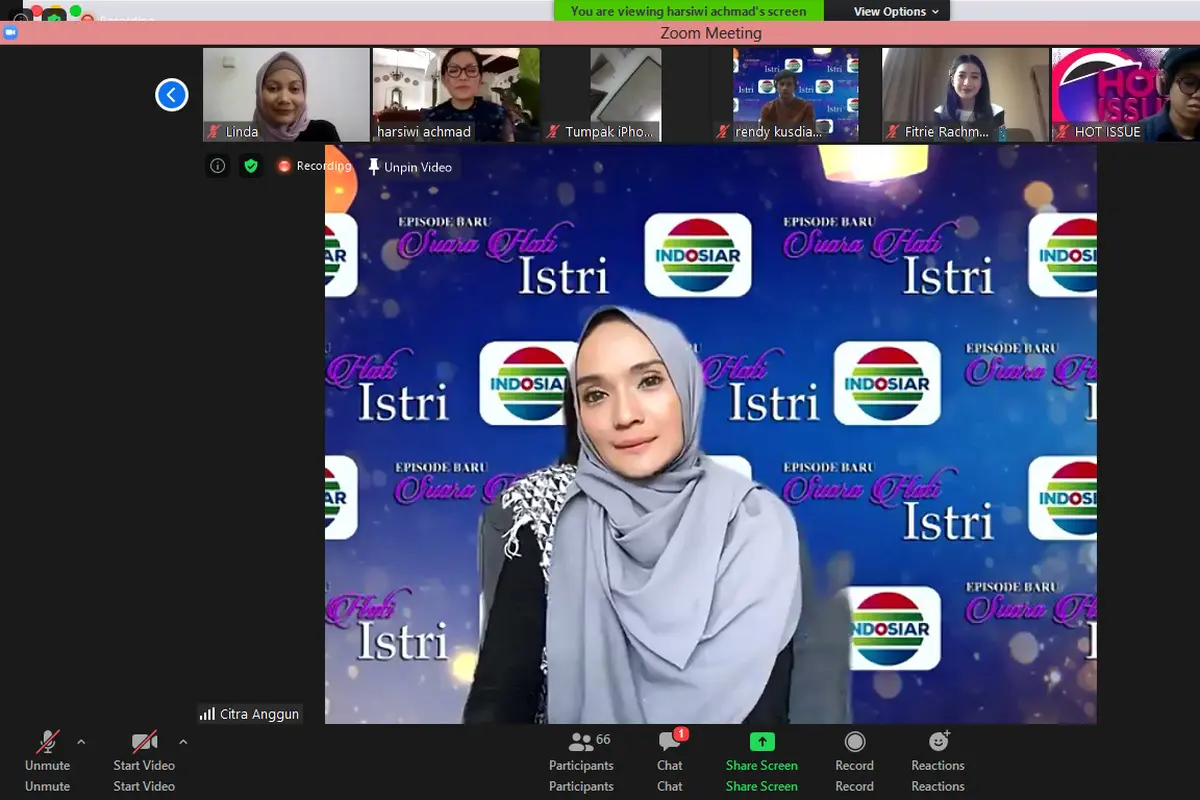
Task: Select rendy kusdia video thumbnail
Action: click(796, 95)
